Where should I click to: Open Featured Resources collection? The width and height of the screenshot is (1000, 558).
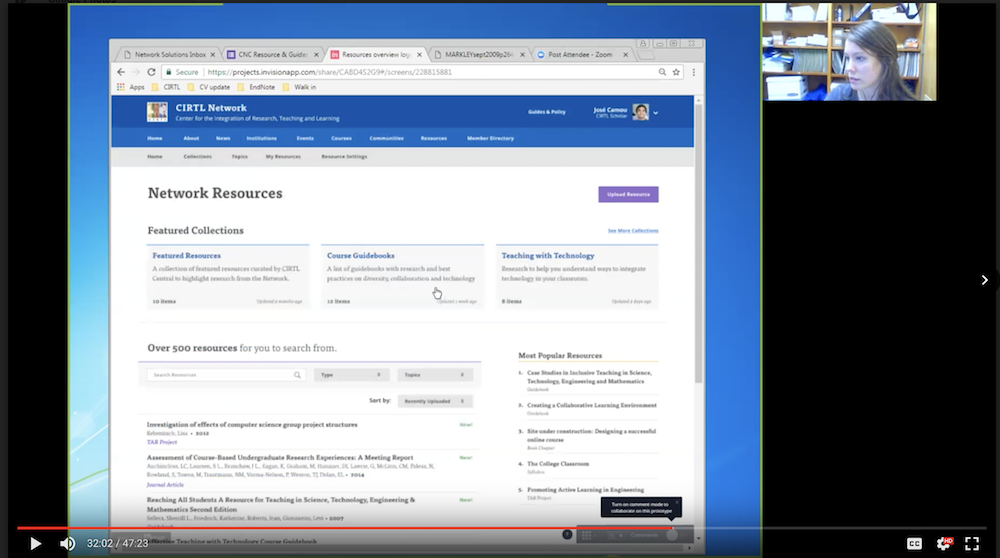click(x=186, y=256)
